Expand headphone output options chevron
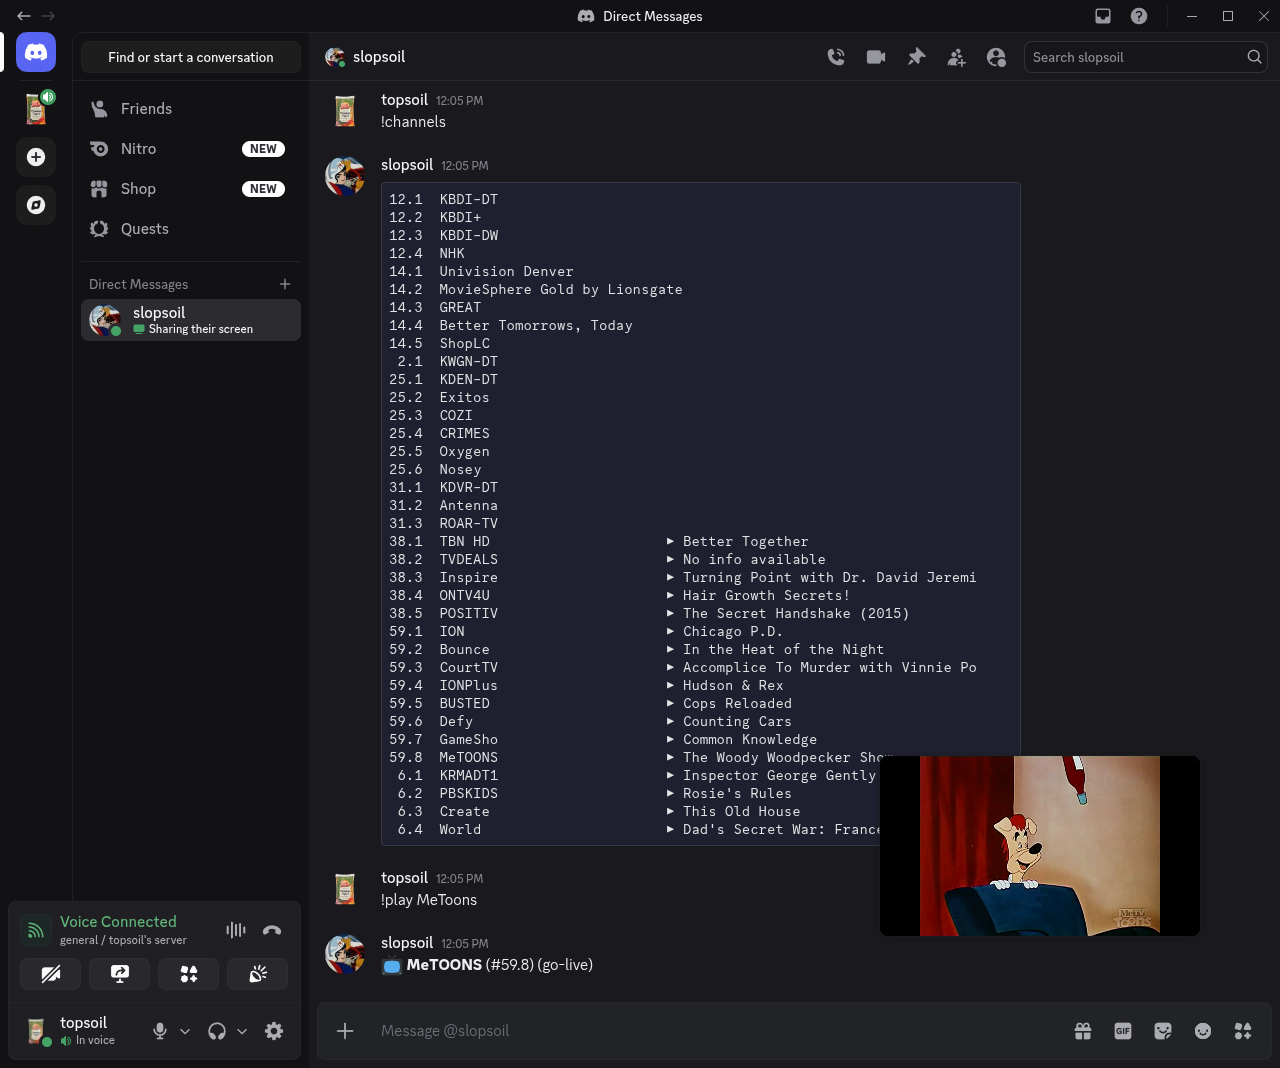The image size is (1280, 1068). [x=242, y=1031]
